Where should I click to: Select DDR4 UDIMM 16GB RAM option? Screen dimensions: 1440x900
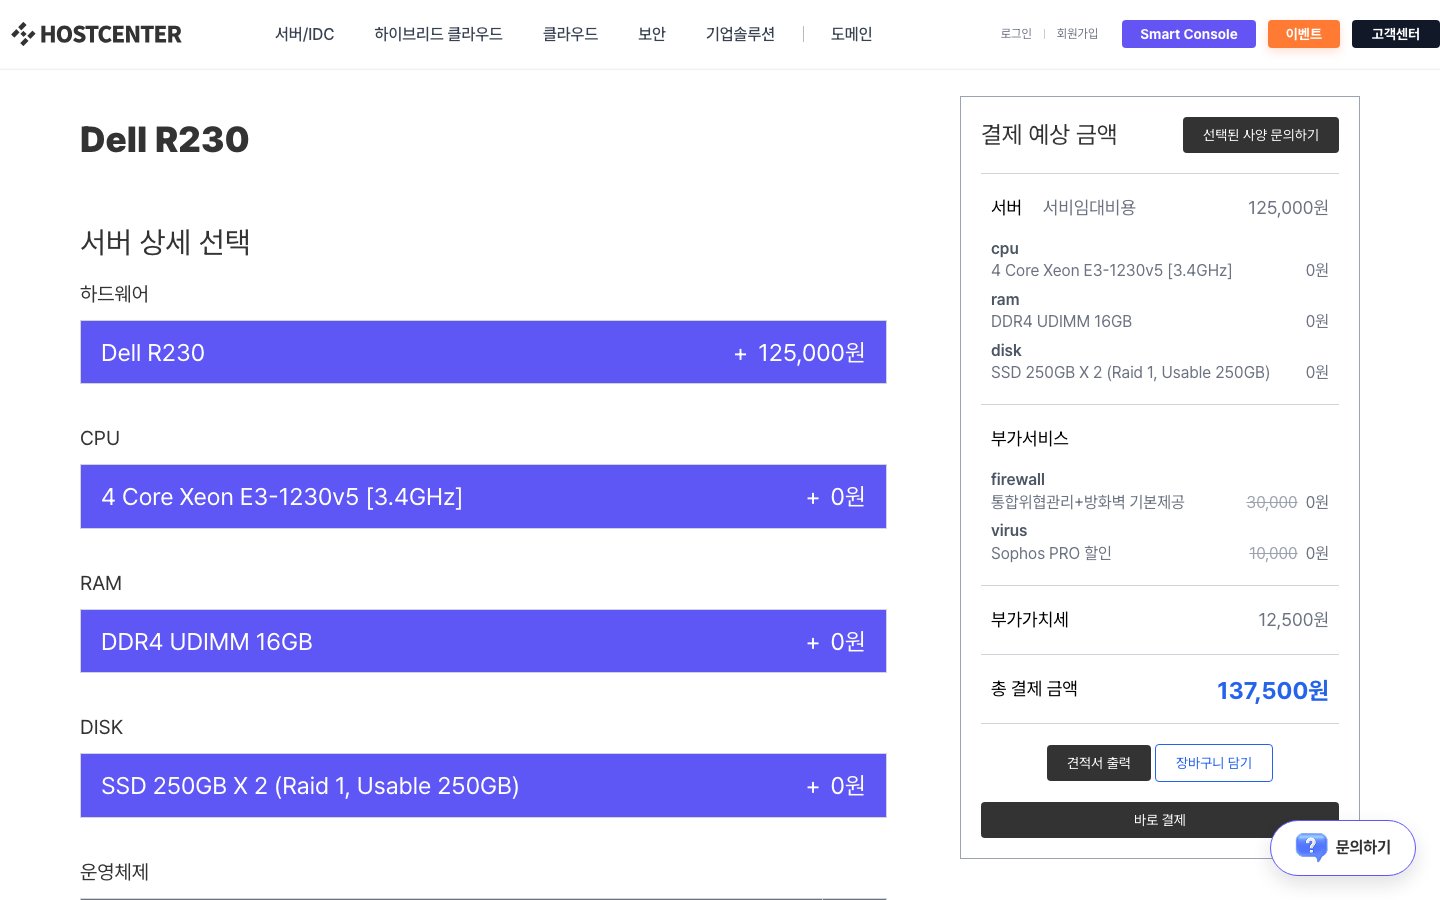click(483, 641)
